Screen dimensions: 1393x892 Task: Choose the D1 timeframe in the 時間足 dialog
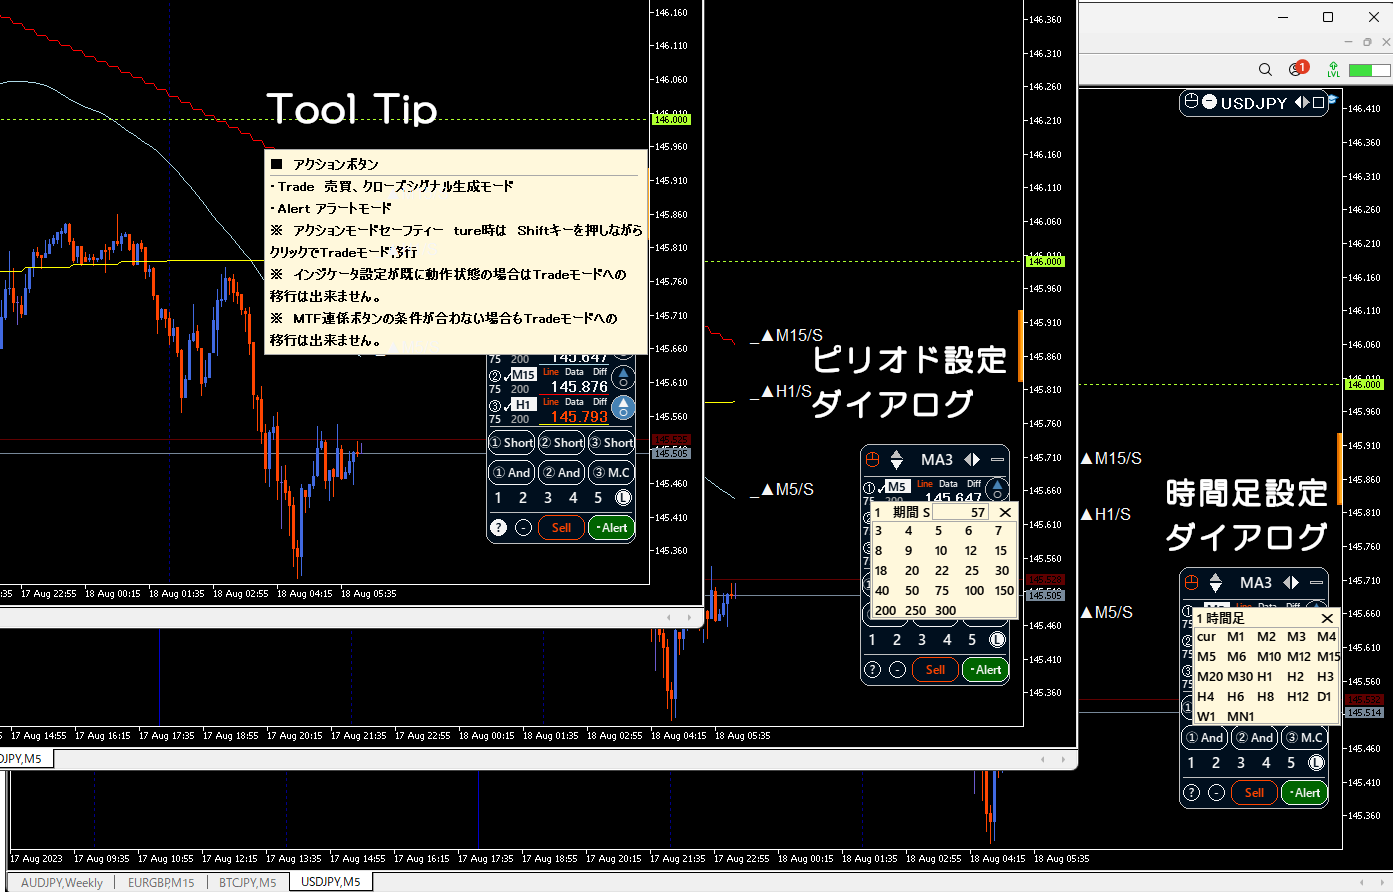(1324, 697)
